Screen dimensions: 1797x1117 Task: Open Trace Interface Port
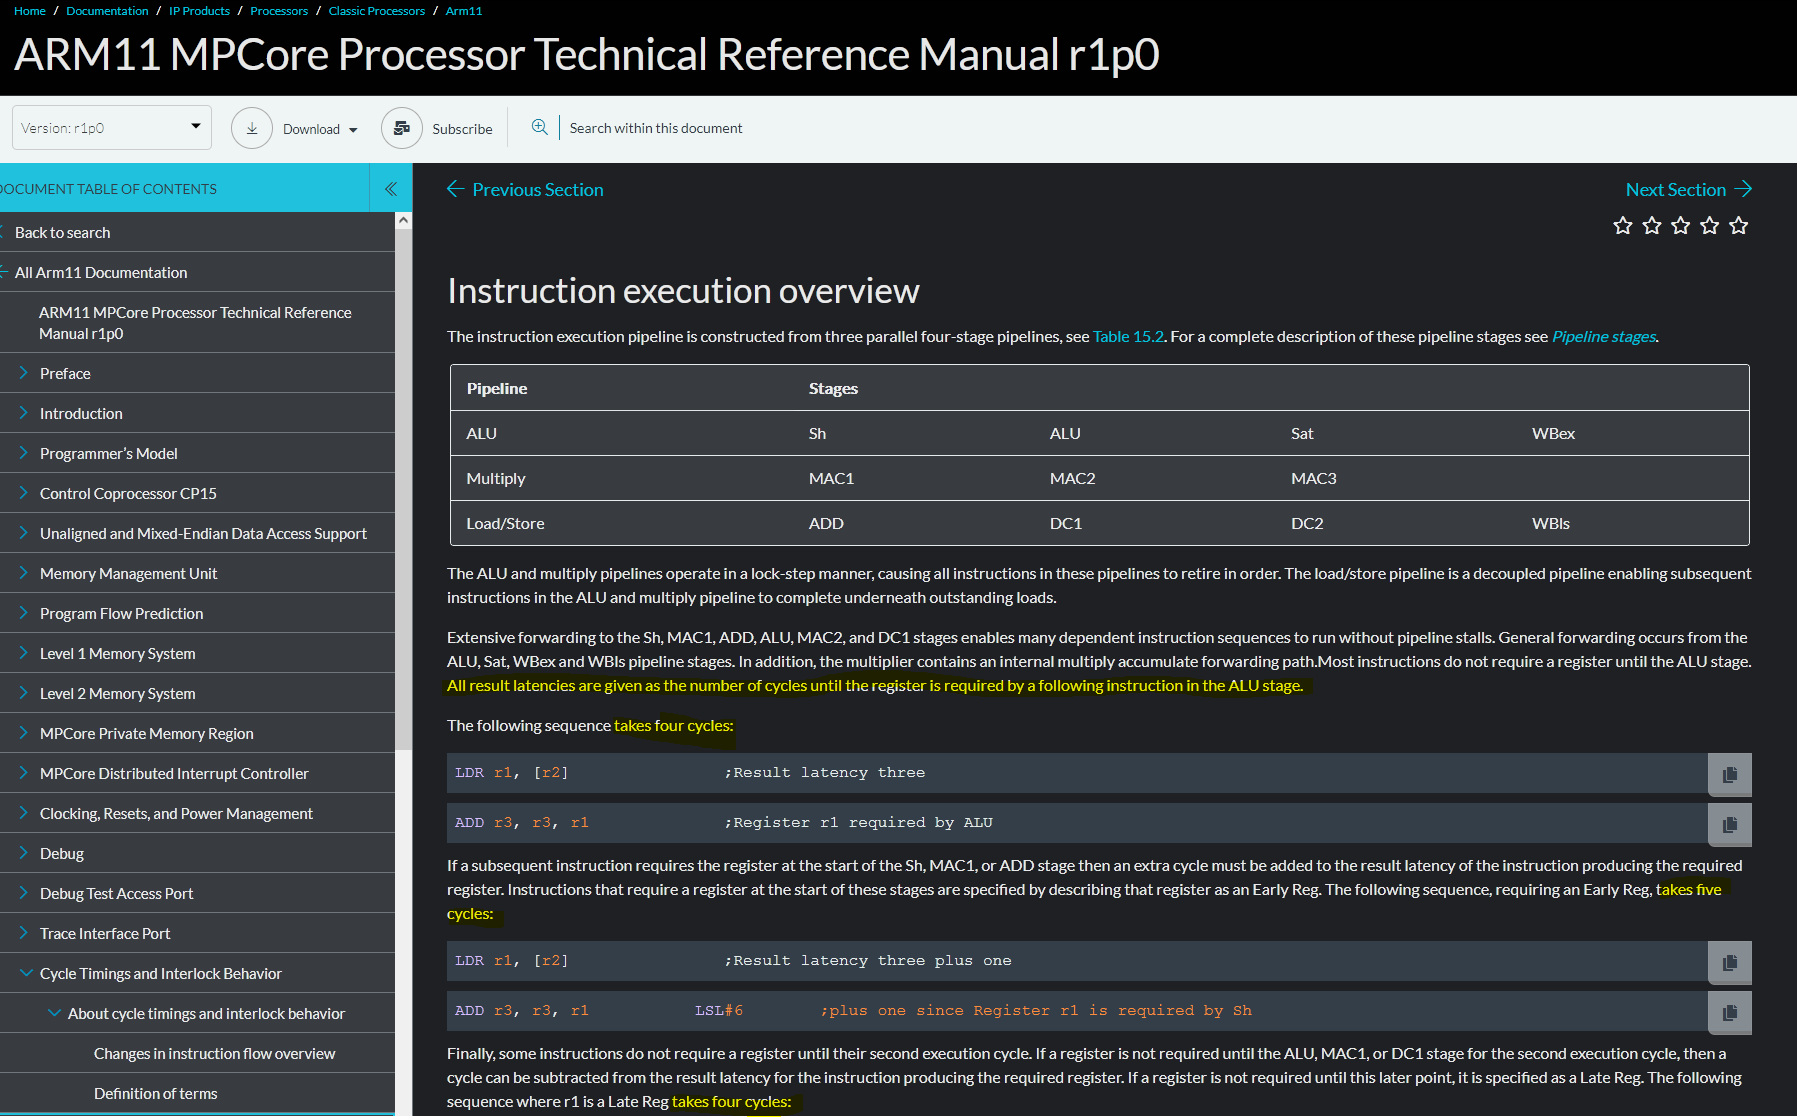[105, 933]
